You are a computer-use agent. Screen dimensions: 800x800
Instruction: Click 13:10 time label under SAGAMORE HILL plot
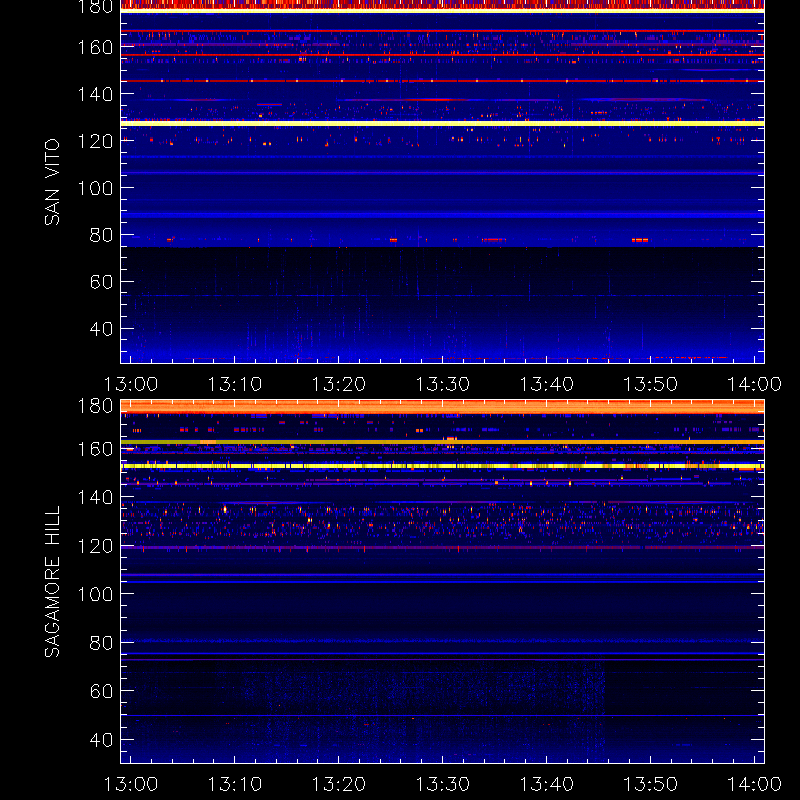point(235,784)
